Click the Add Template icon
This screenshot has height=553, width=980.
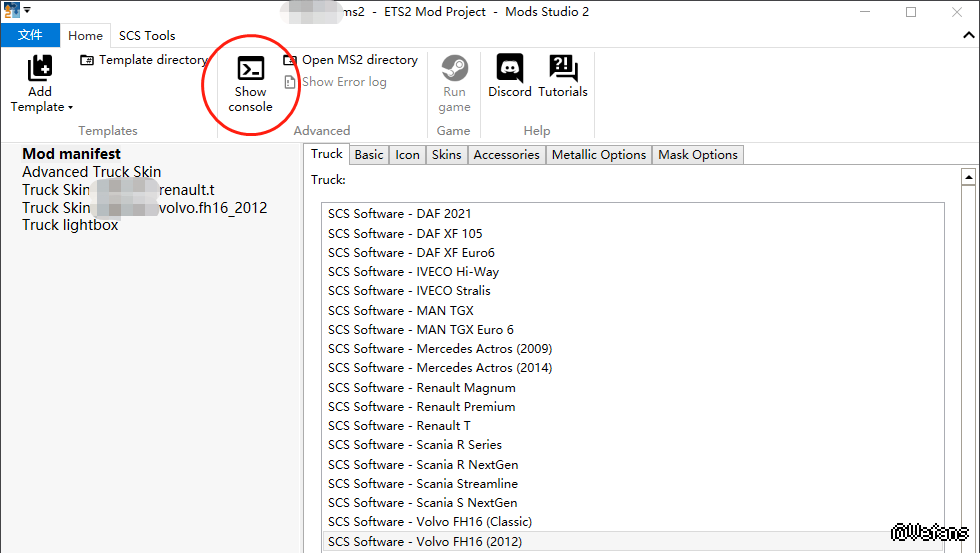[40, 68]
